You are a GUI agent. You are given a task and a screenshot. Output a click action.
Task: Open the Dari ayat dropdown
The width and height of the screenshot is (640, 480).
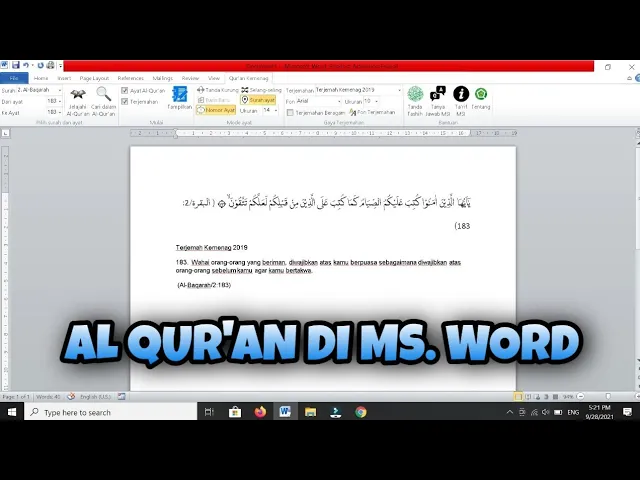60,101
